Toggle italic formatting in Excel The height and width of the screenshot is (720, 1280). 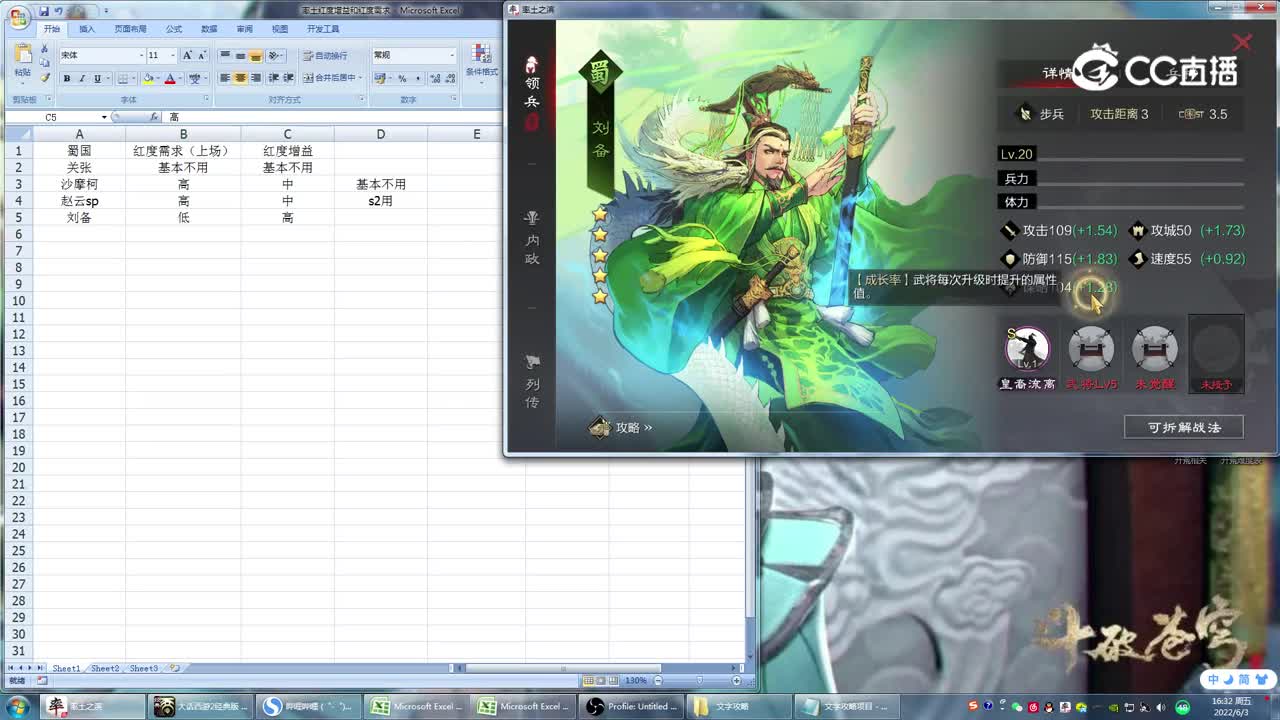(82, 78)
